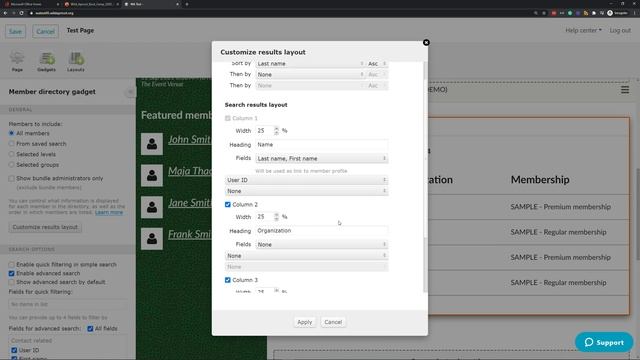Open the Help center dropdown menu

tap(583, 30)
